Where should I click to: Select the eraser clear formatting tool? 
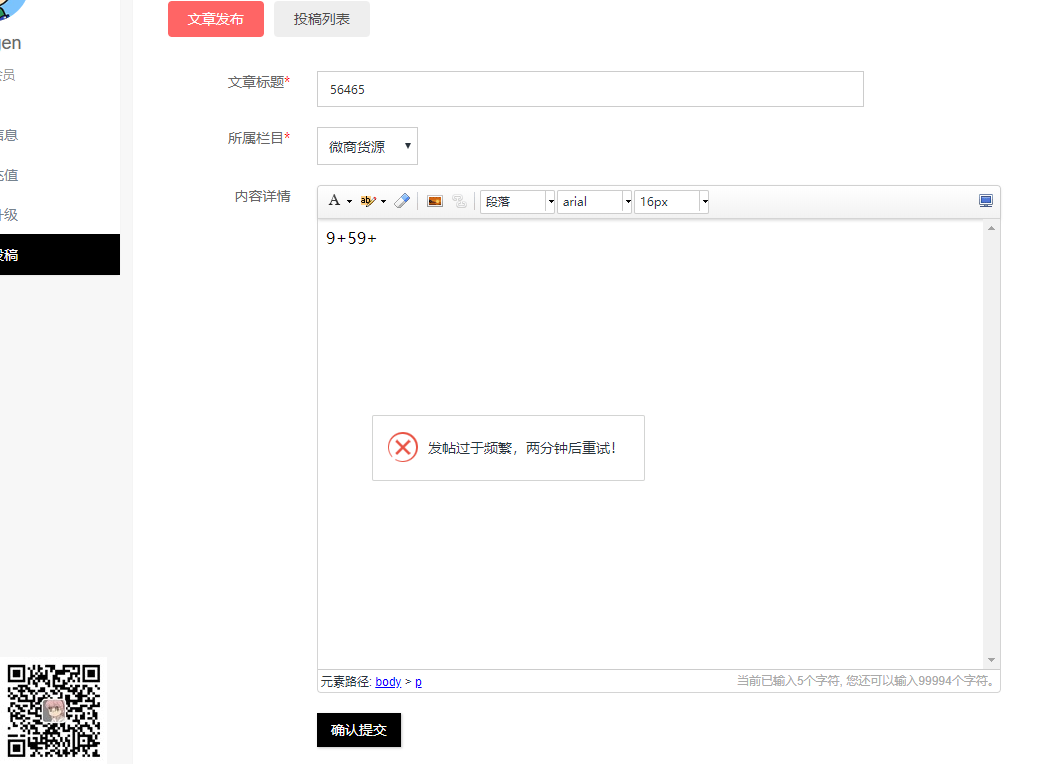[402, 201]
